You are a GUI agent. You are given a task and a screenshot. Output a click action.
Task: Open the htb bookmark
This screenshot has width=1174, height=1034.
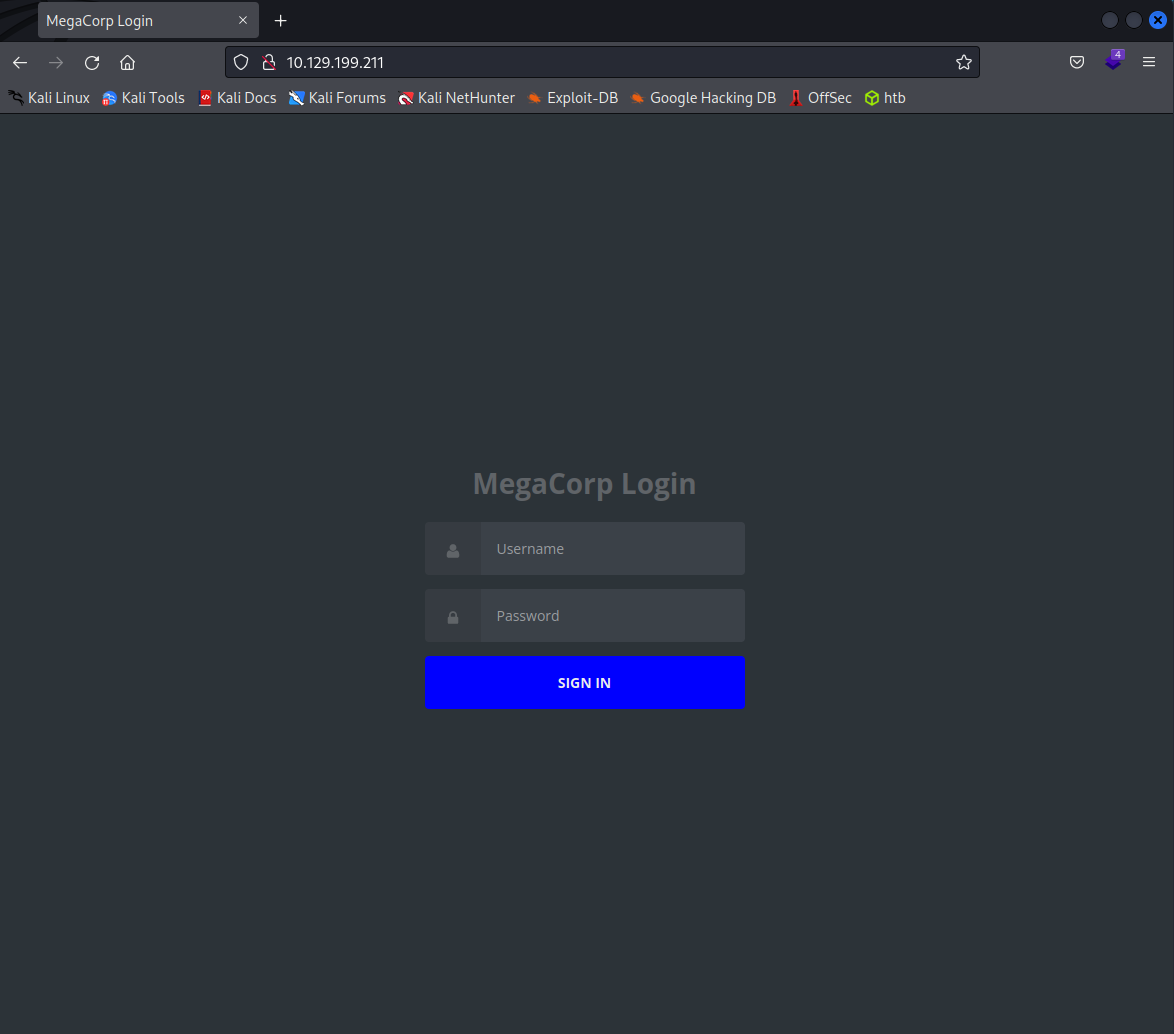885,98
